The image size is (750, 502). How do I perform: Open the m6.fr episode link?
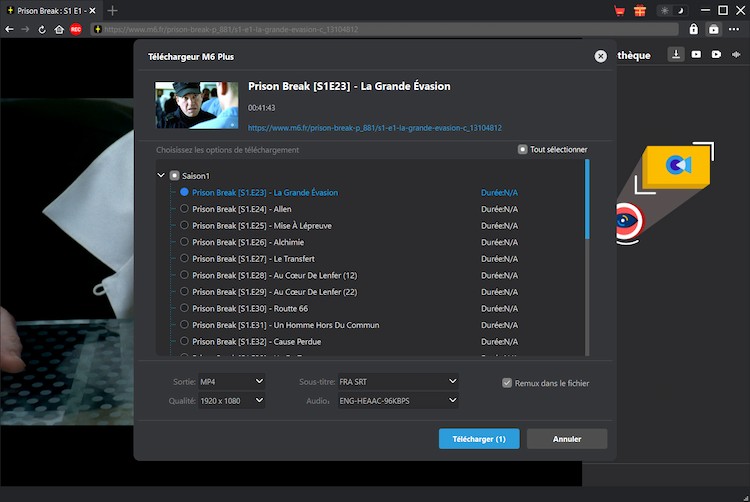pyautogui.click(x=375, y=128)
